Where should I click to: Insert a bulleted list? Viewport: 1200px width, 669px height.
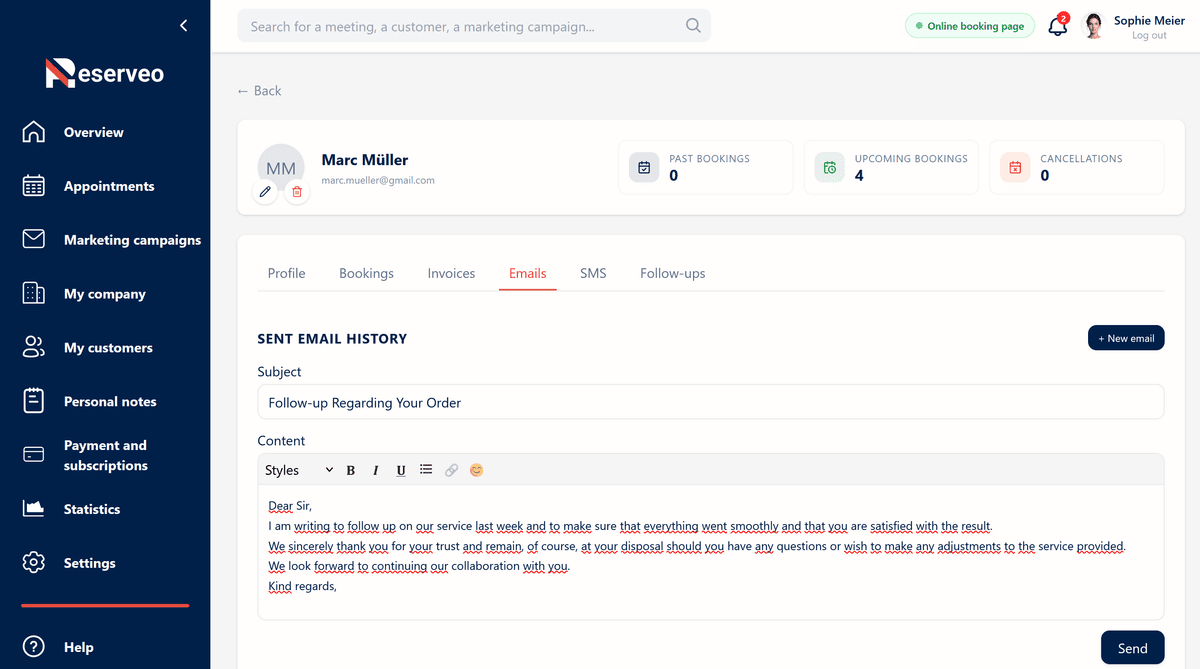tap(426, 469)
